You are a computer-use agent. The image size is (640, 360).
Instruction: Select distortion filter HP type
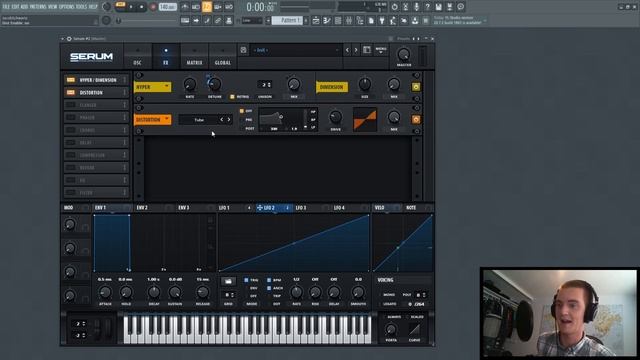pos(313,111)
